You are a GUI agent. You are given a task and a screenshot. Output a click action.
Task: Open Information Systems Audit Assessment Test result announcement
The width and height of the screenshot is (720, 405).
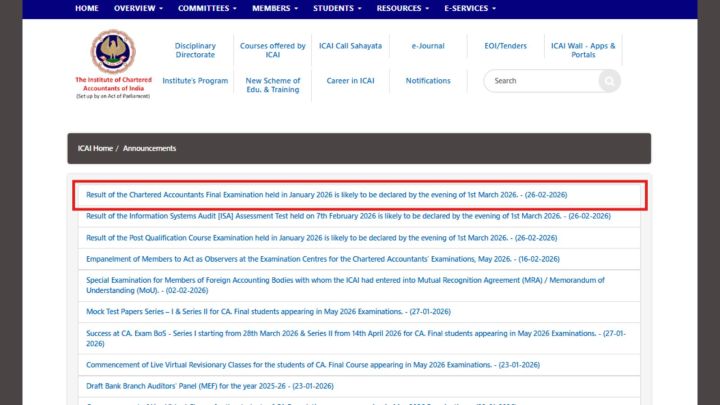(x=348, y=216)
